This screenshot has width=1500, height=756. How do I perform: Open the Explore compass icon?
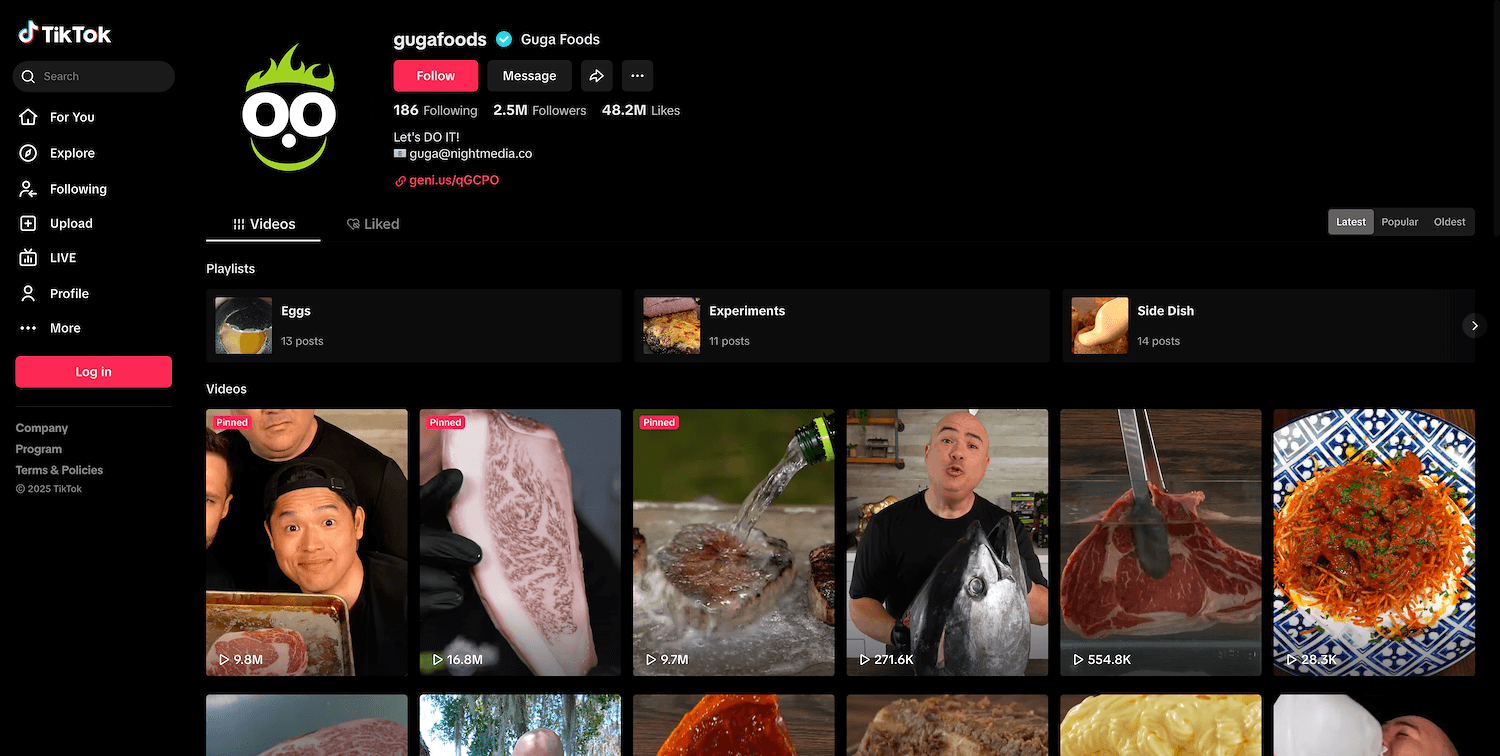(x=28, y=153)
